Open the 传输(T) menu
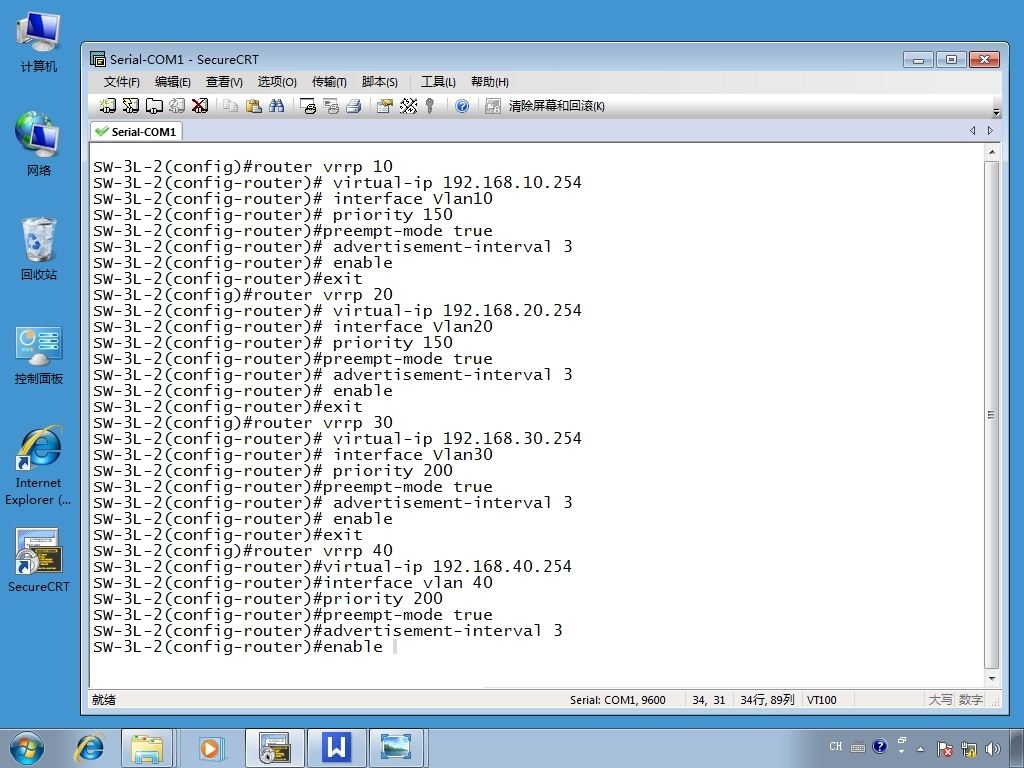 329,82
